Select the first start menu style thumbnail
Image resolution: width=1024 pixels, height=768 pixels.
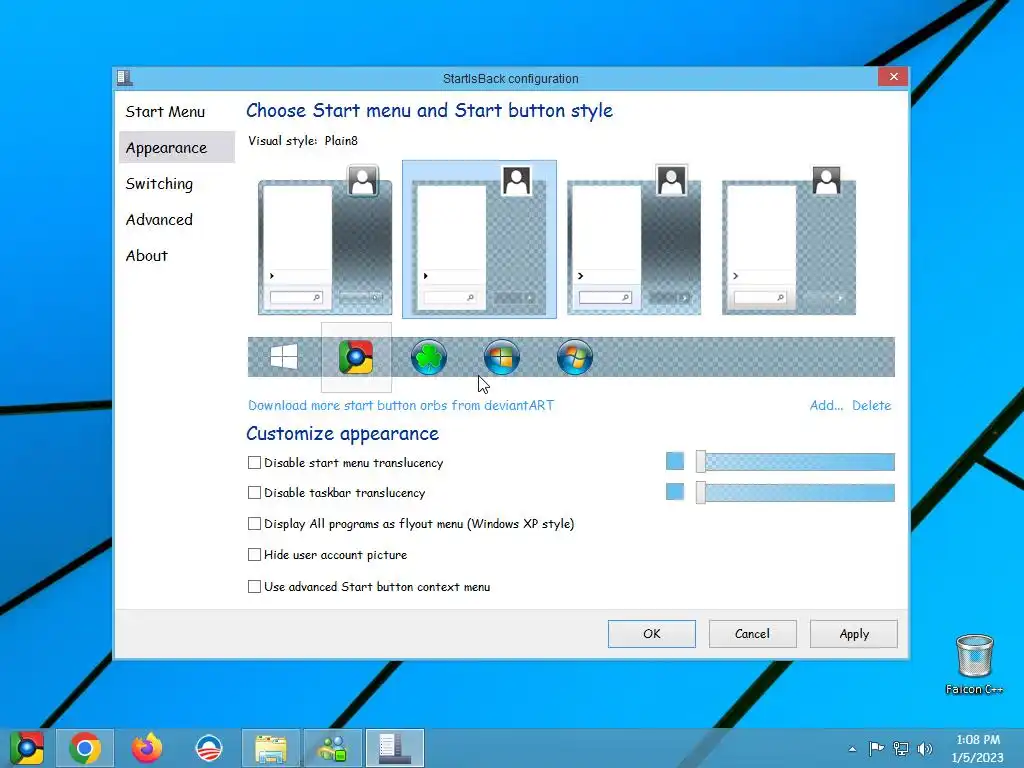click(325, 240)
